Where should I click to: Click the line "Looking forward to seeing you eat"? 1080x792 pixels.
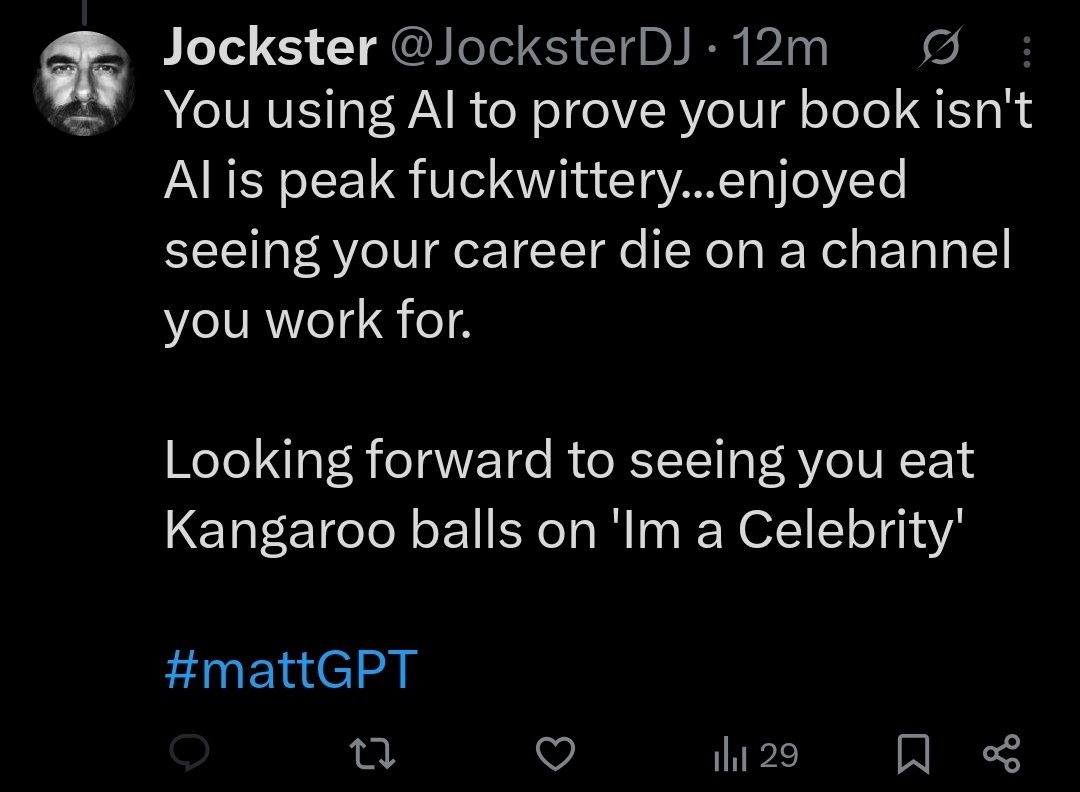pyautogui.click(x=569, y=461)
